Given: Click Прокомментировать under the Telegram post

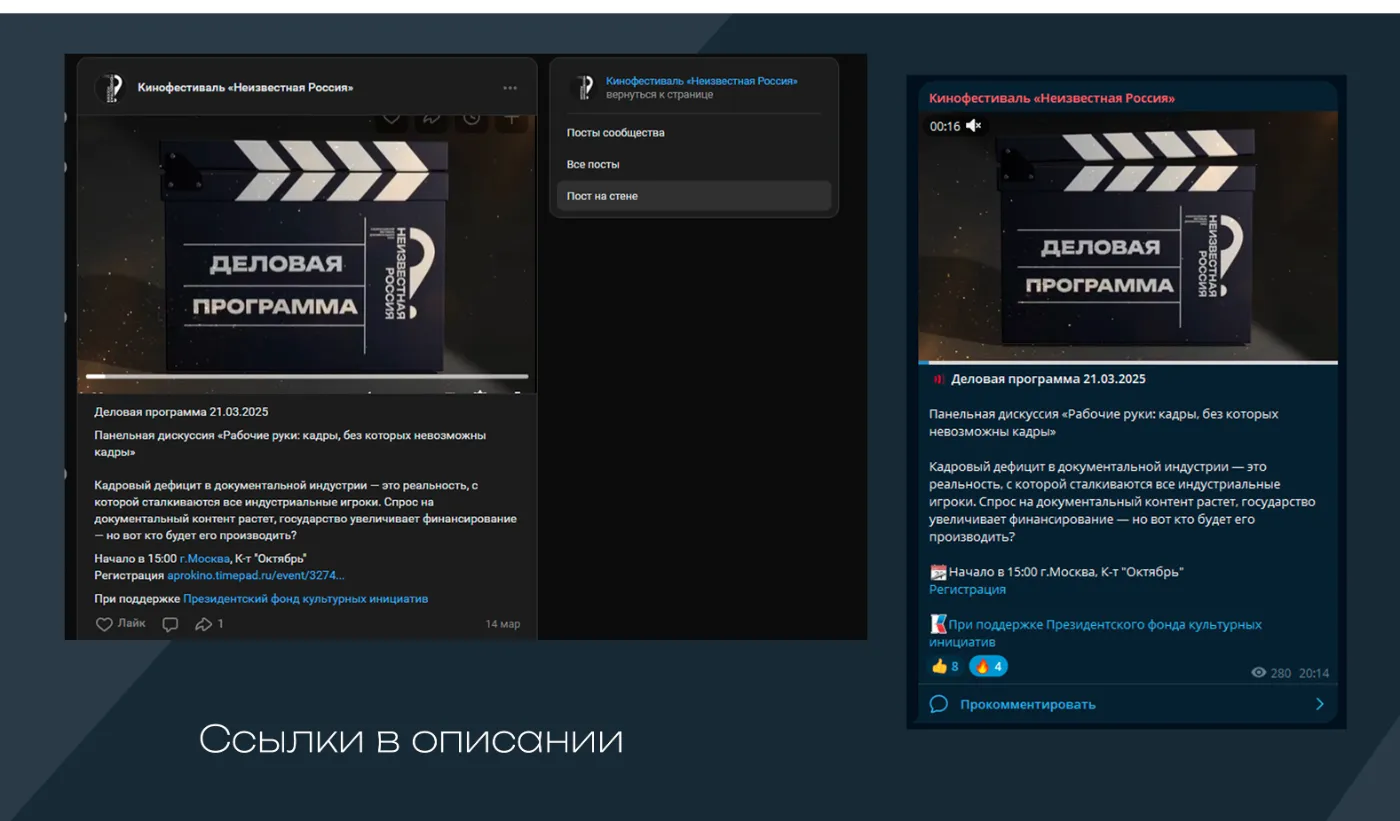Looking at the screenshot, I should pyautogui.click(x=1028, y=704).
